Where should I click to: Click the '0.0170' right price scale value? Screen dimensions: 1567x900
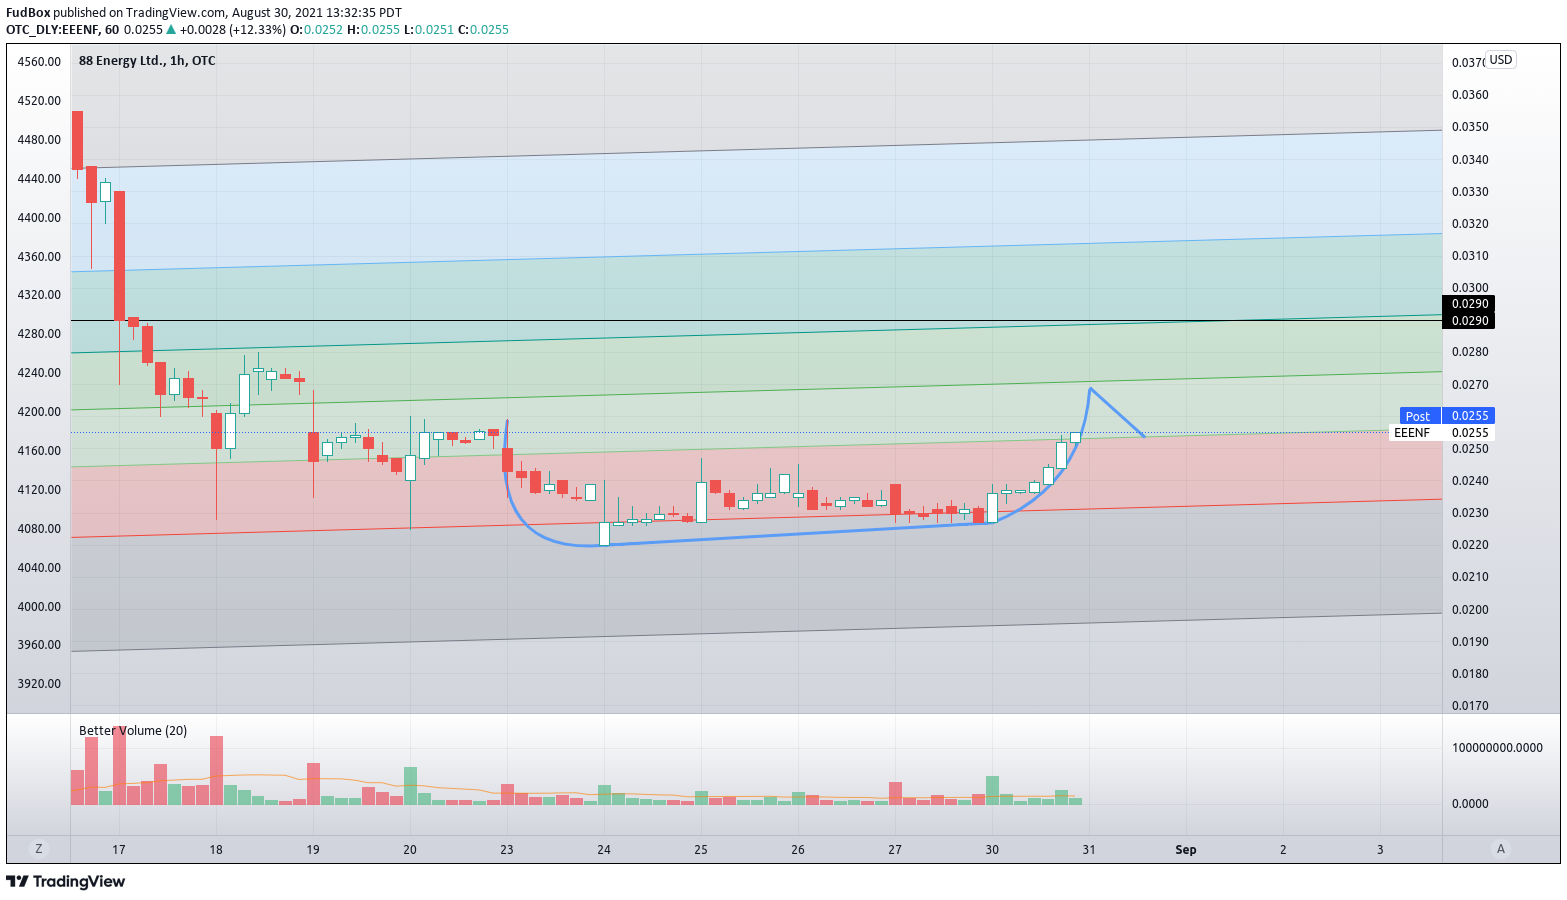click(x=1470, y=706)
